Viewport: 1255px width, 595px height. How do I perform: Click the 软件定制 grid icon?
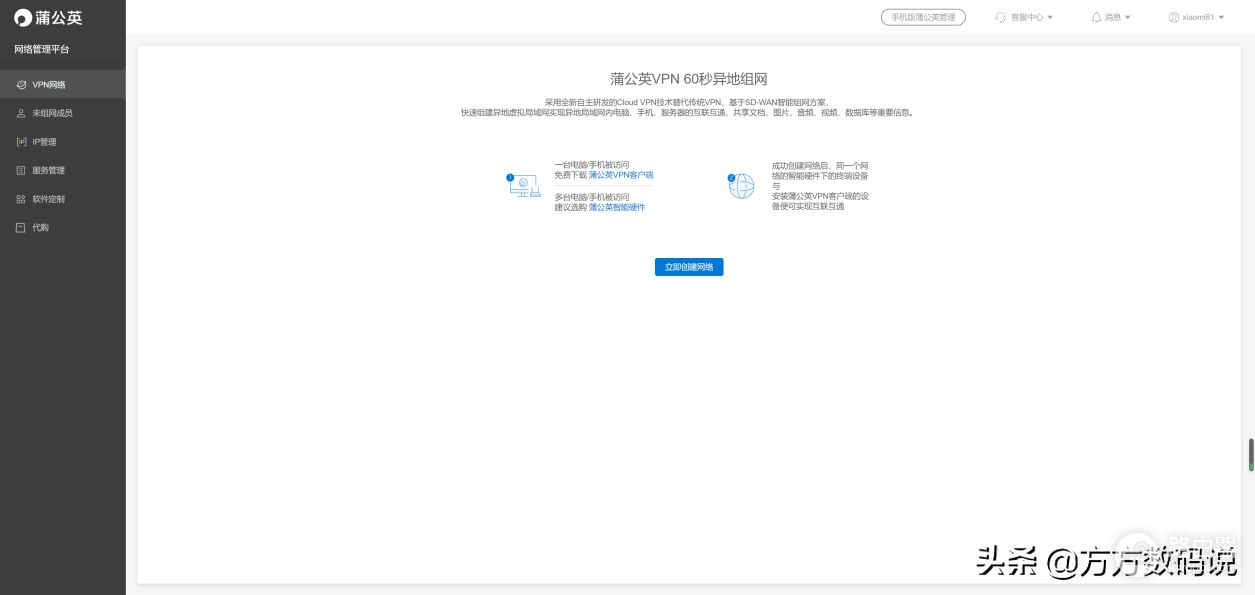21,199
